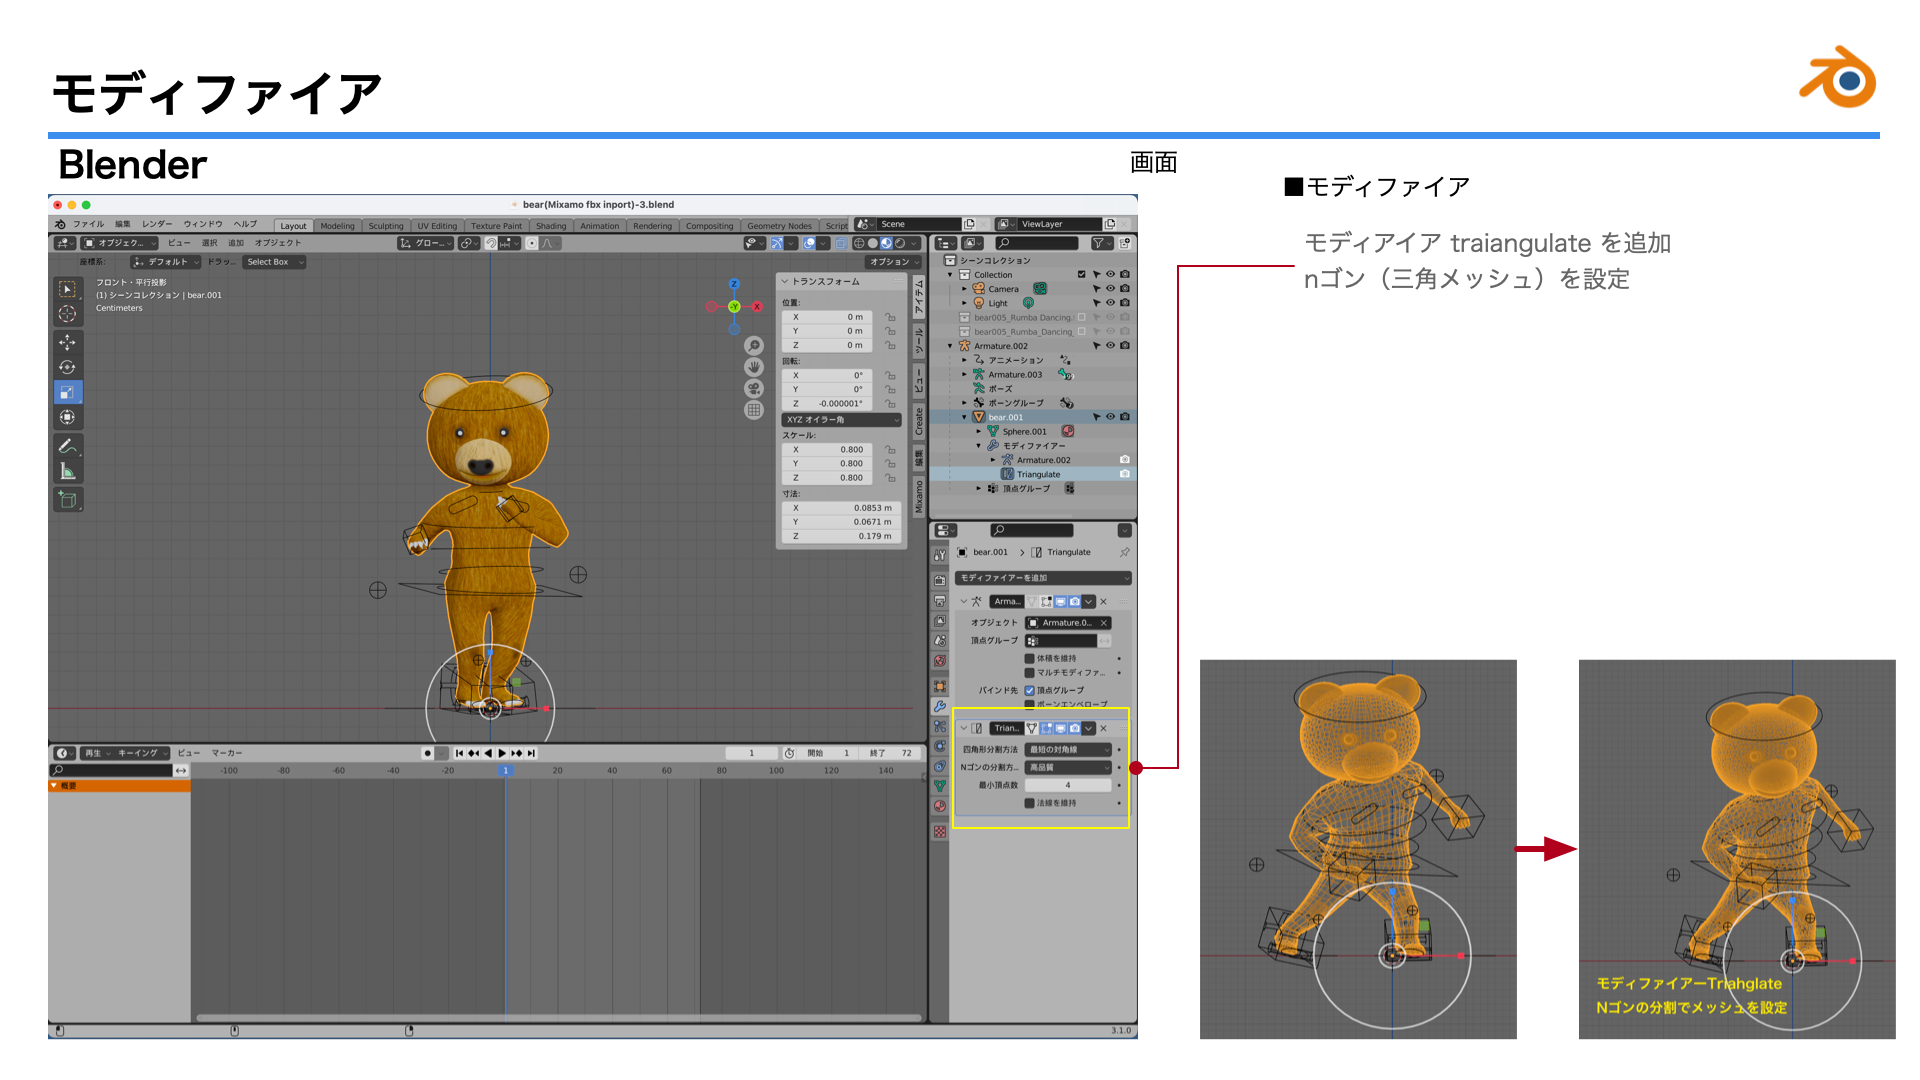Enable the 法線を維持 checkbox
The height and width of the screenshot is (1080, 1920).
[1029, 803]
